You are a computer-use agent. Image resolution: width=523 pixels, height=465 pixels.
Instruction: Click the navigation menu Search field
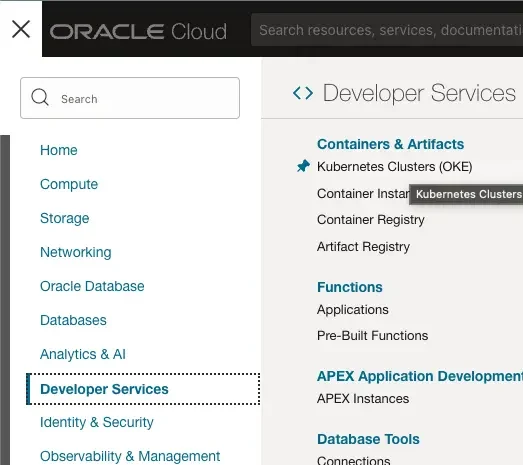pos(130,98)
